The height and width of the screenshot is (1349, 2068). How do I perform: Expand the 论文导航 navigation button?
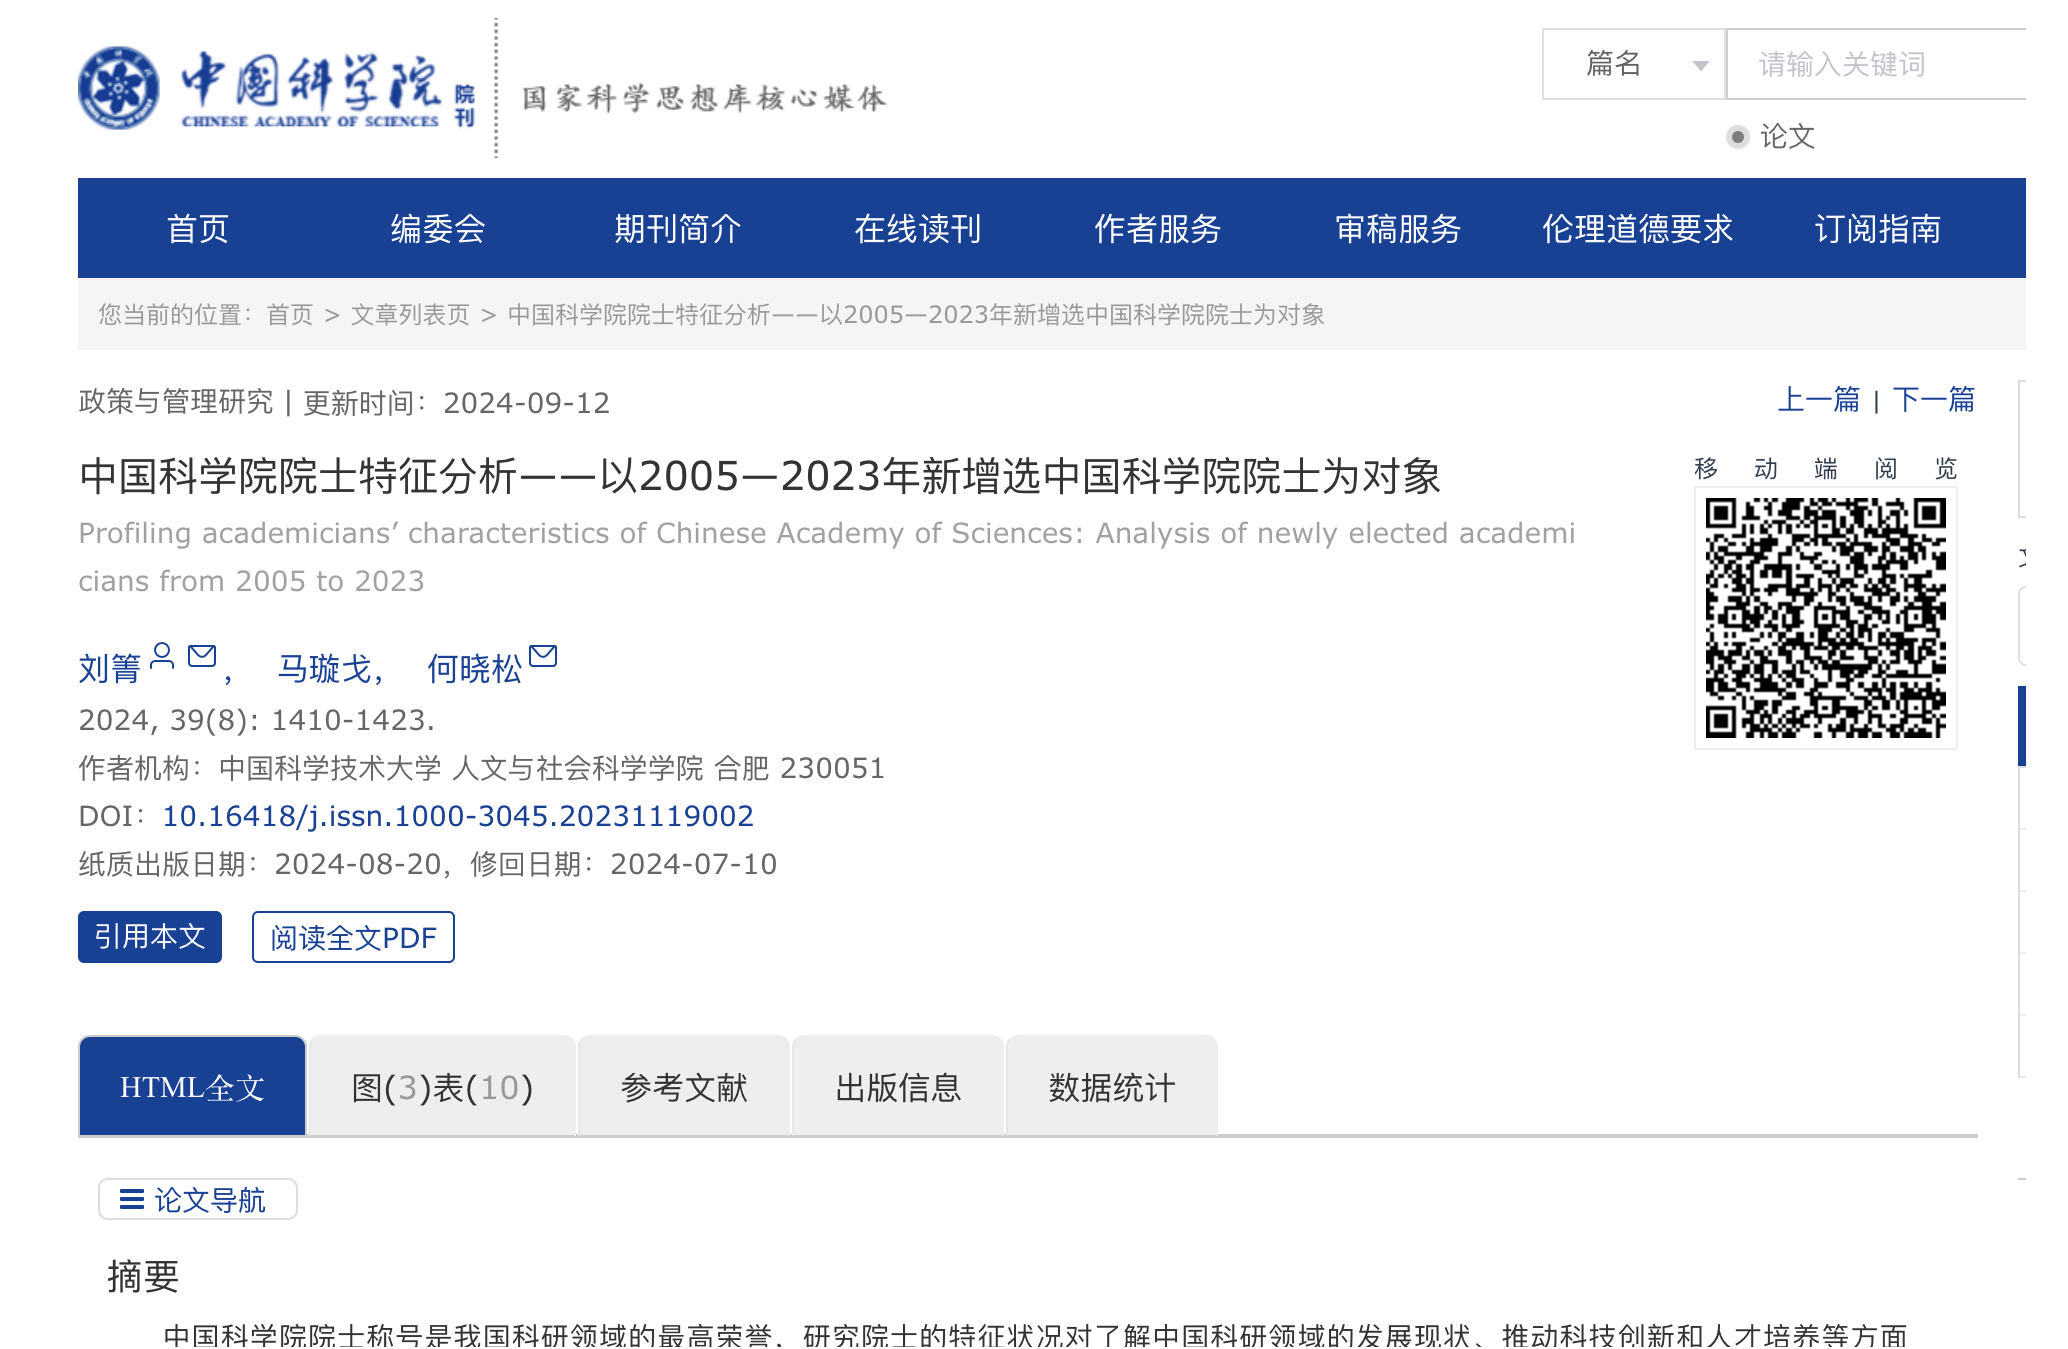[x=198, y=1199]
